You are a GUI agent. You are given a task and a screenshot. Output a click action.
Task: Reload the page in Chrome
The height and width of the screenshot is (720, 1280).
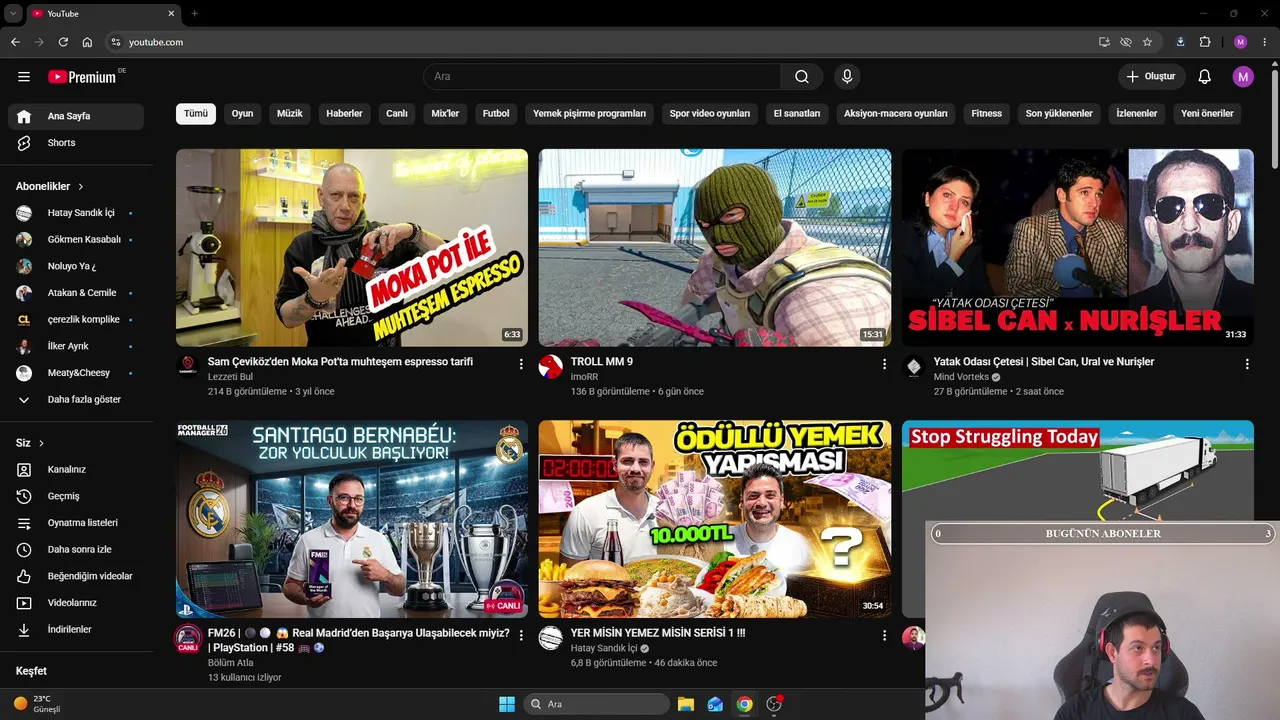[x=63, y=42]
